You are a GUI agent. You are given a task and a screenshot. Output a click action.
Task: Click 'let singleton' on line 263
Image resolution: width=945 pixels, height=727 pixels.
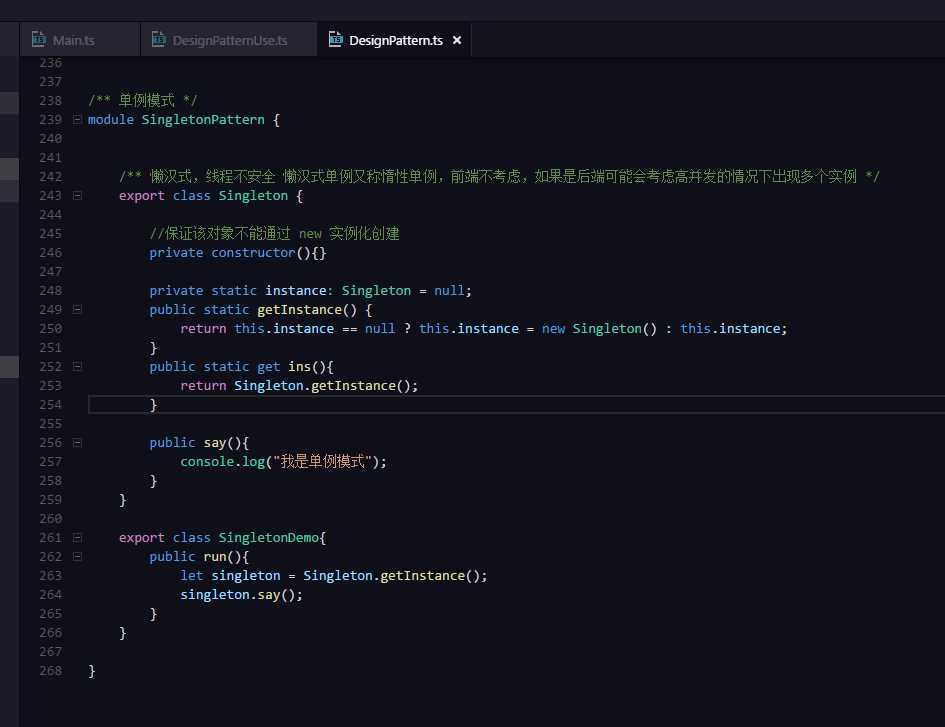coord(230,576)
